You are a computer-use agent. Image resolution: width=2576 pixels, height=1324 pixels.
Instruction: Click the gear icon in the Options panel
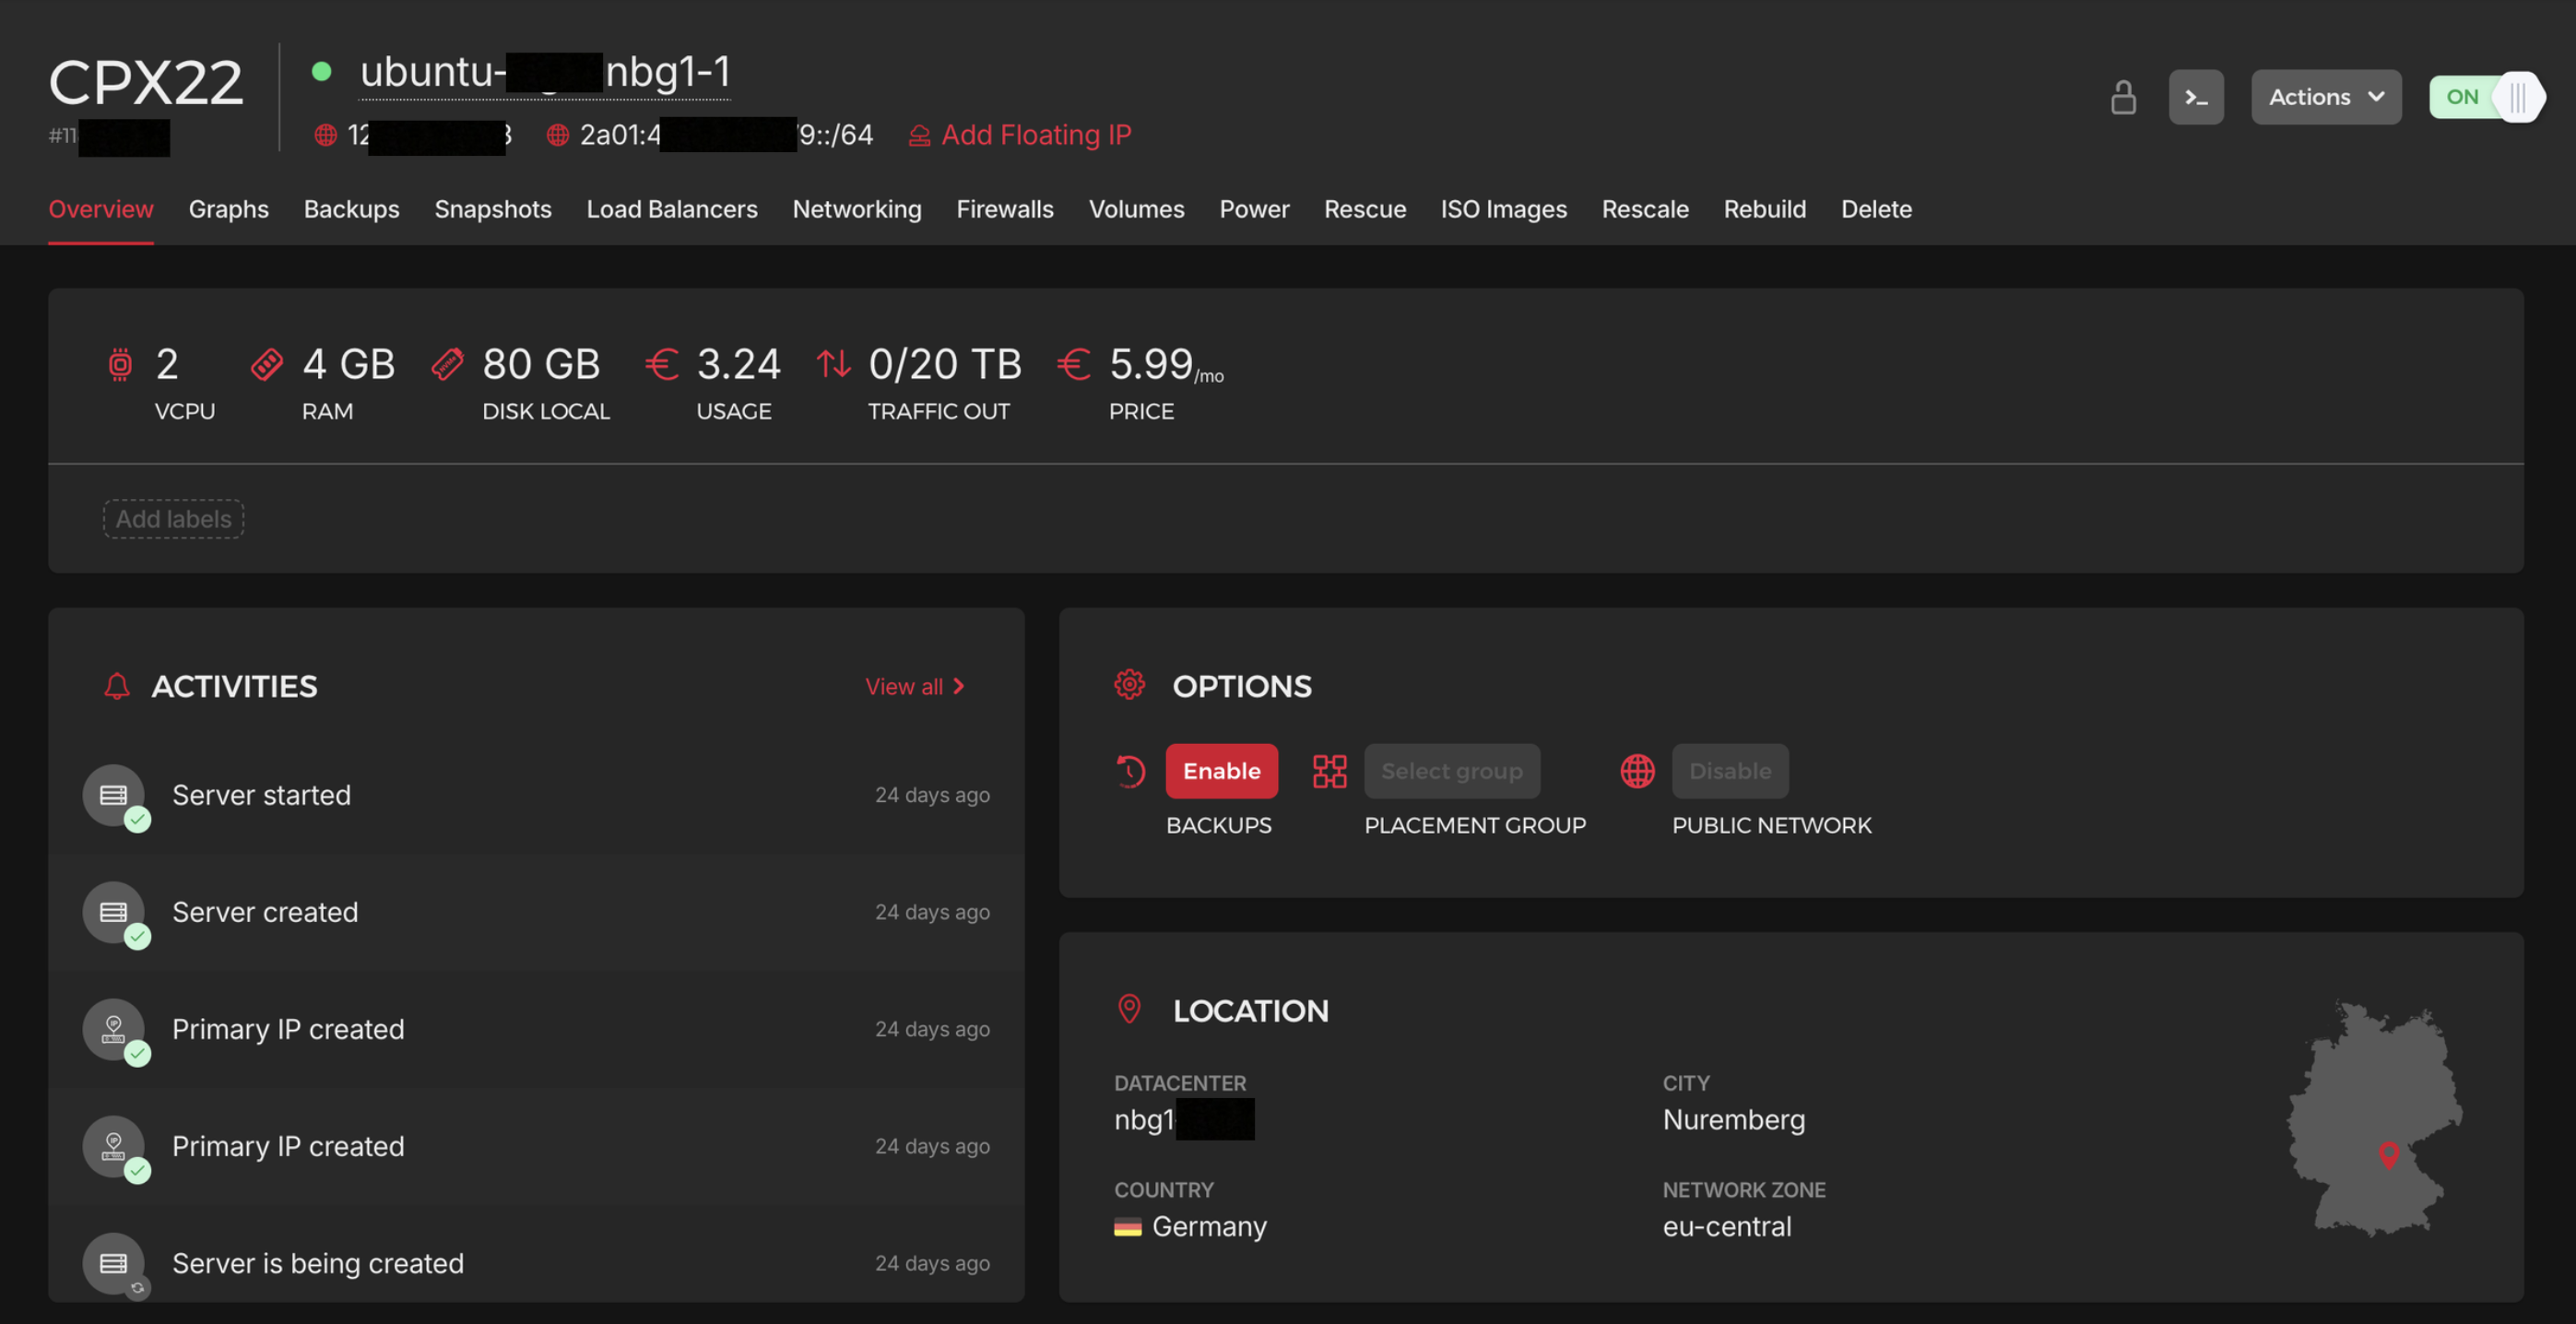click(1130, 685)
